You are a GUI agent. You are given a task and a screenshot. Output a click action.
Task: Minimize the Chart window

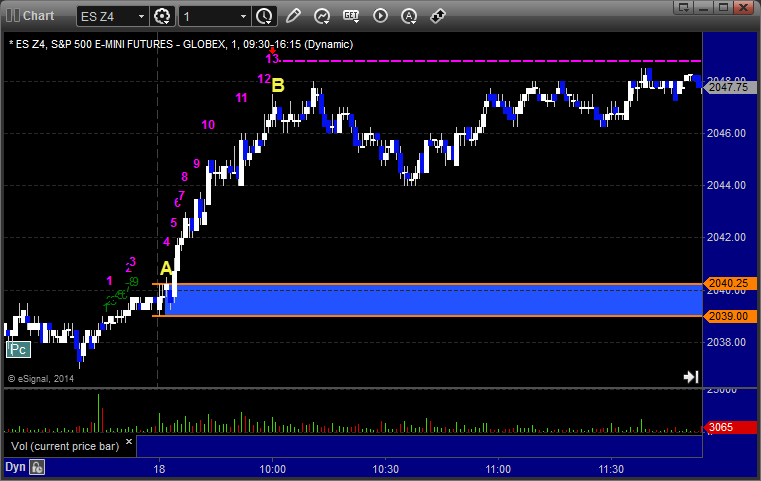point(704,7)
